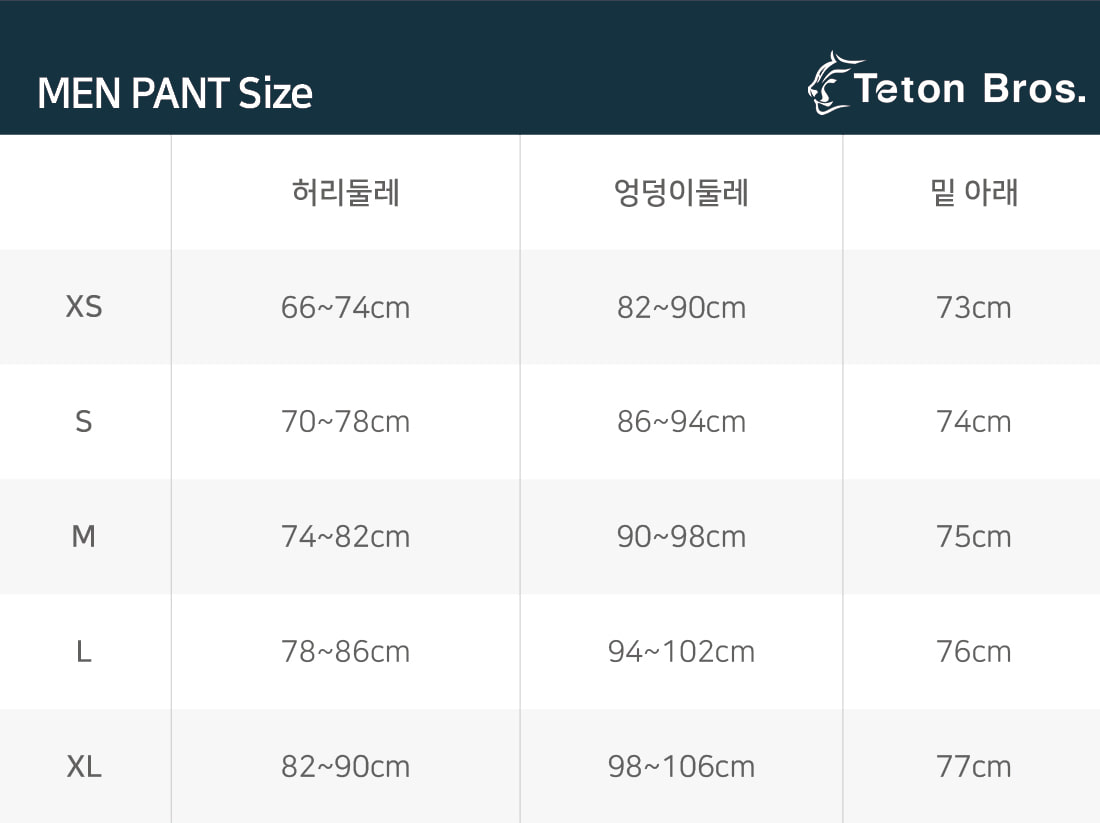Select the 허리둘레 column header
The height and width of the screenshot is (823, 1100).
[346, 192]
